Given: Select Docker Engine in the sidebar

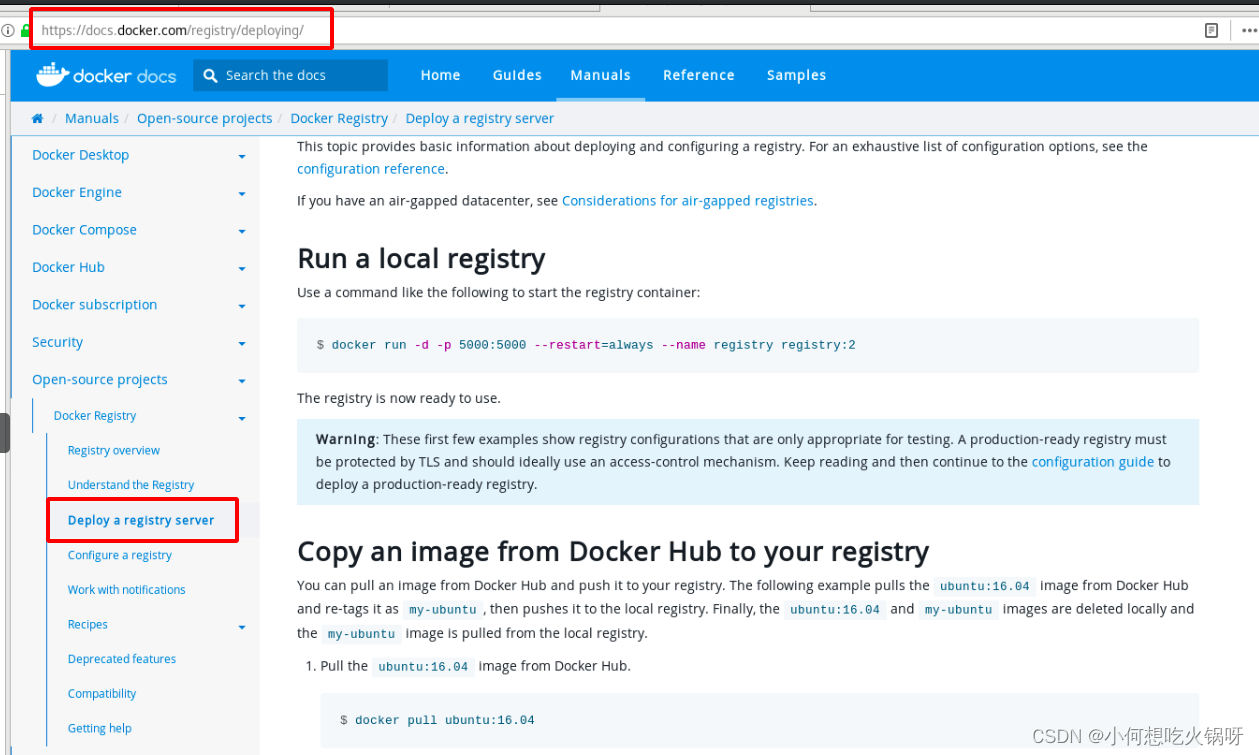Looking at the screenshot, I should click(x=77, y=192).
